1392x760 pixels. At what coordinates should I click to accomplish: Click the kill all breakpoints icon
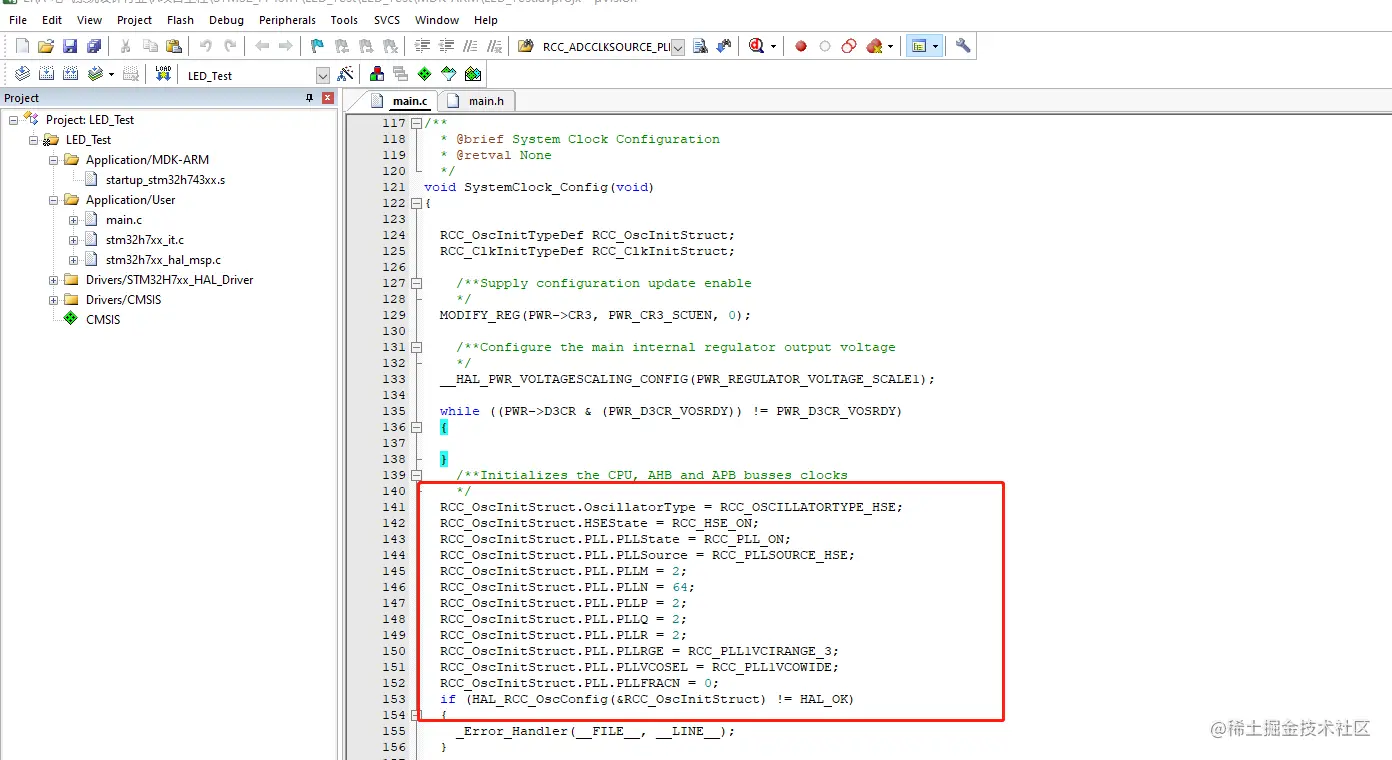(874, 46)
